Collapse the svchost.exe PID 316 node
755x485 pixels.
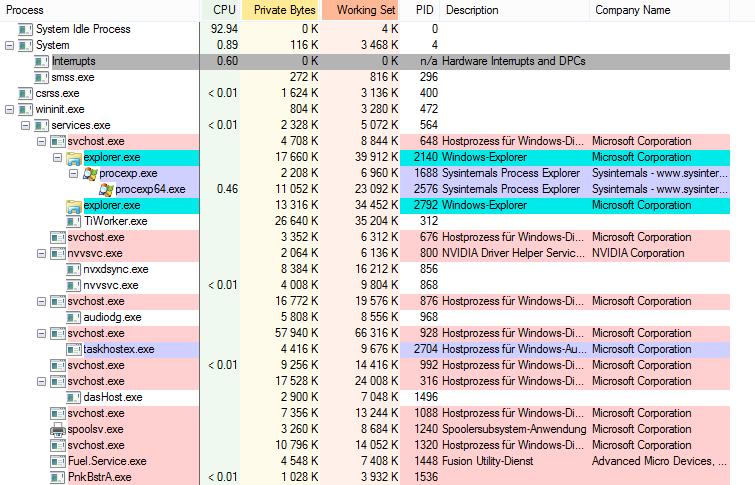(41, 381)
